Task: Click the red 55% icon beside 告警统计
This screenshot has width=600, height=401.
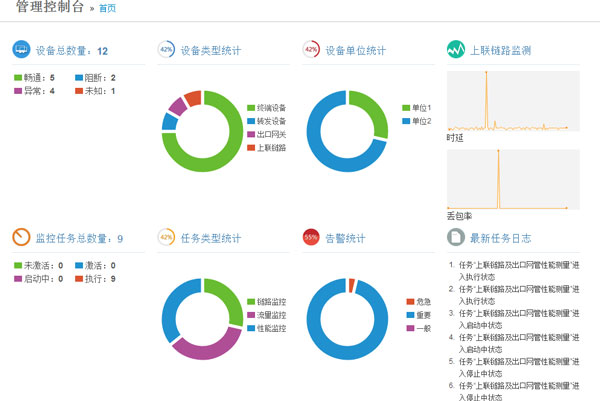Action: pos(311,238)
